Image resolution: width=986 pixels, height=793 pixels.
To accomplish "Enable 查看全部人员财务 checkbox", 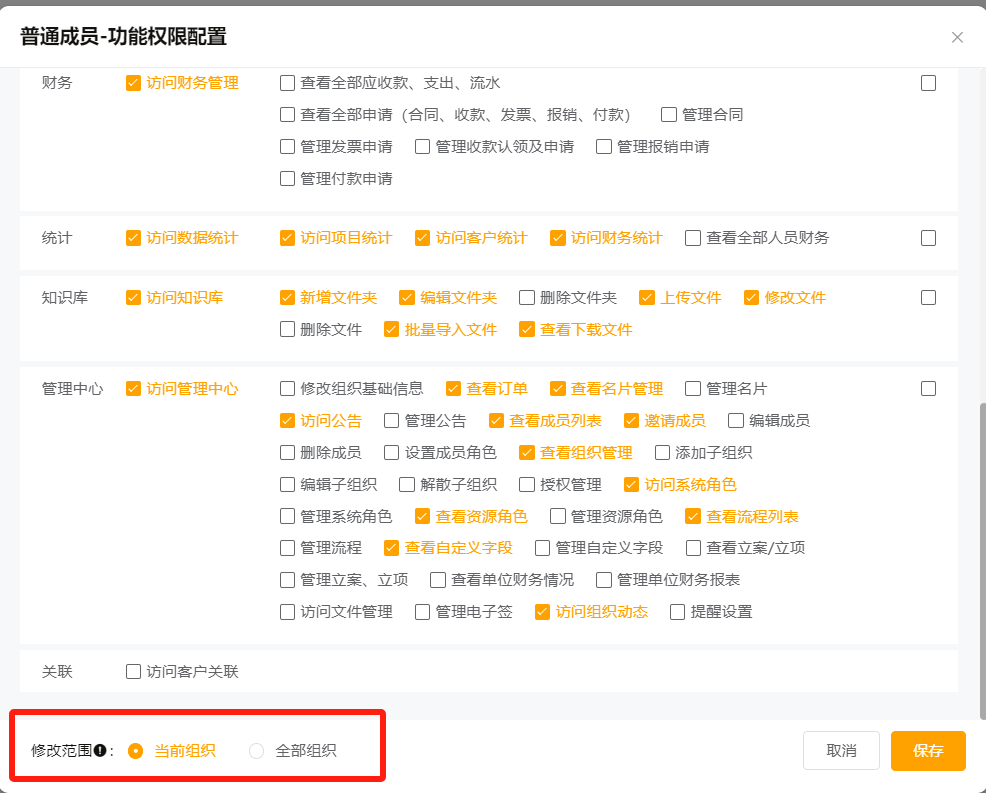I will click(693, 238).
